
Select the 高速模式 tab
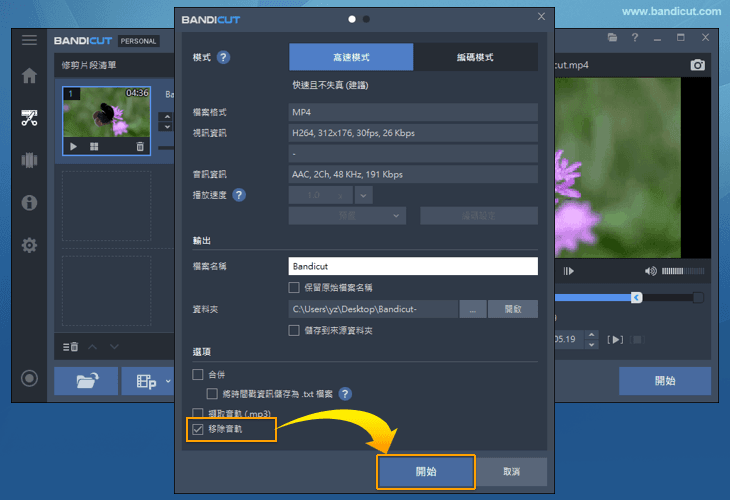coord(351,57)
